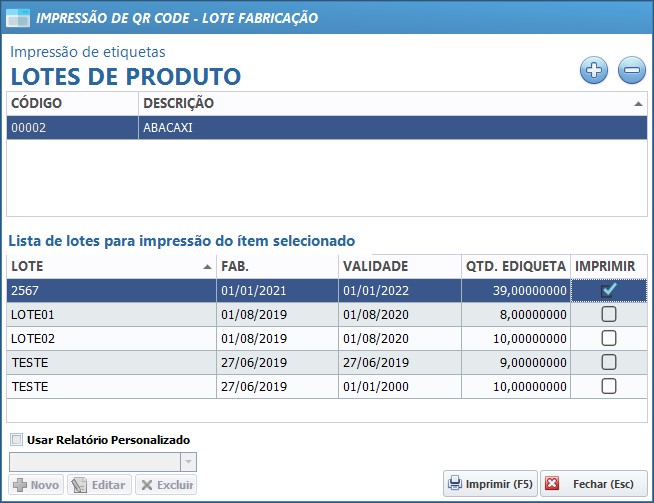The image size is (654, 503).
Task: Select the ABACAXI description cell
Action: point(392,128)
